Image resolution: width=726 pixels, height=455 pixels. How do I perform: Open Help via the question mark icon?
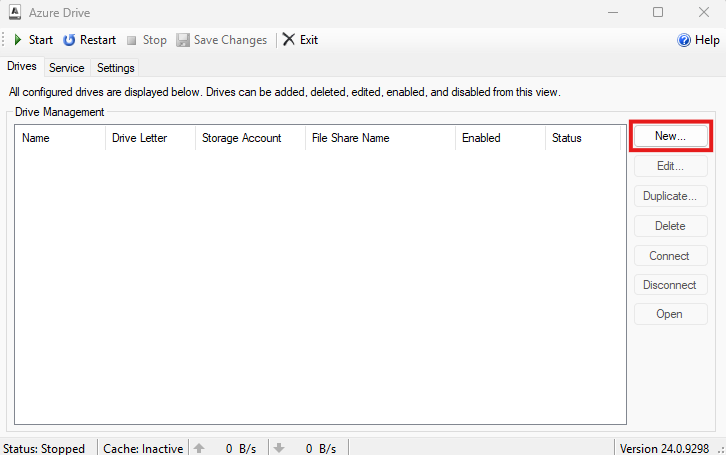683,40
